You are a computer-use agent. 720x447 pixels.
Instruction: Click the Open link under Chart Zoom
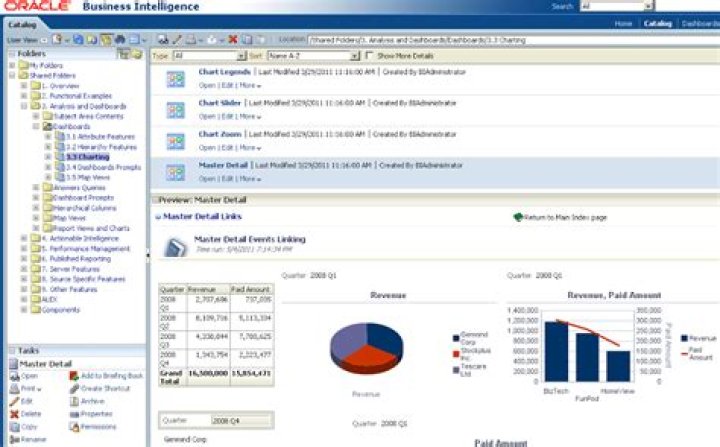click(x=207, y=148)
